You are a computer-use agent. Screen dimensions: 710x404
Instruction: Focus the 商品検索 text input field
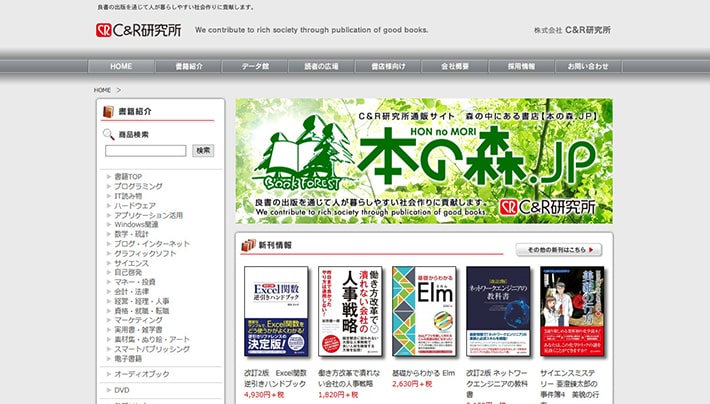(146, 151)
